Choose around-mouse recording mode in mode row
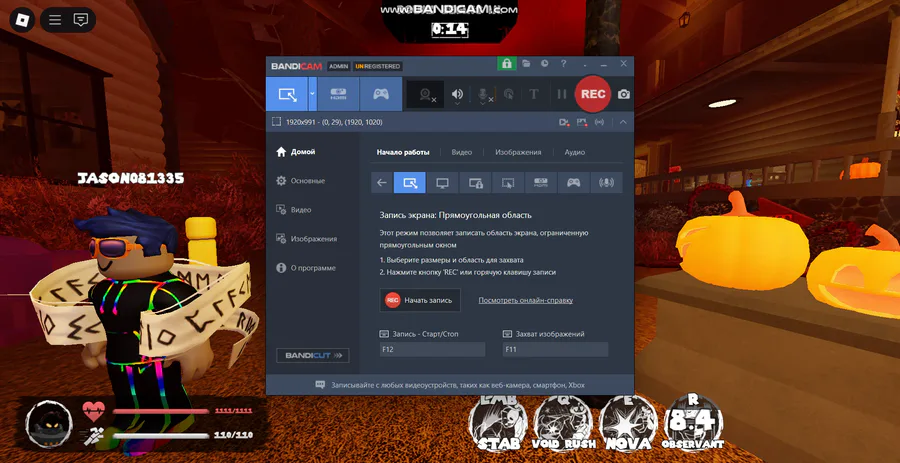This screenshot has width=900, height=463. [508, 182]
